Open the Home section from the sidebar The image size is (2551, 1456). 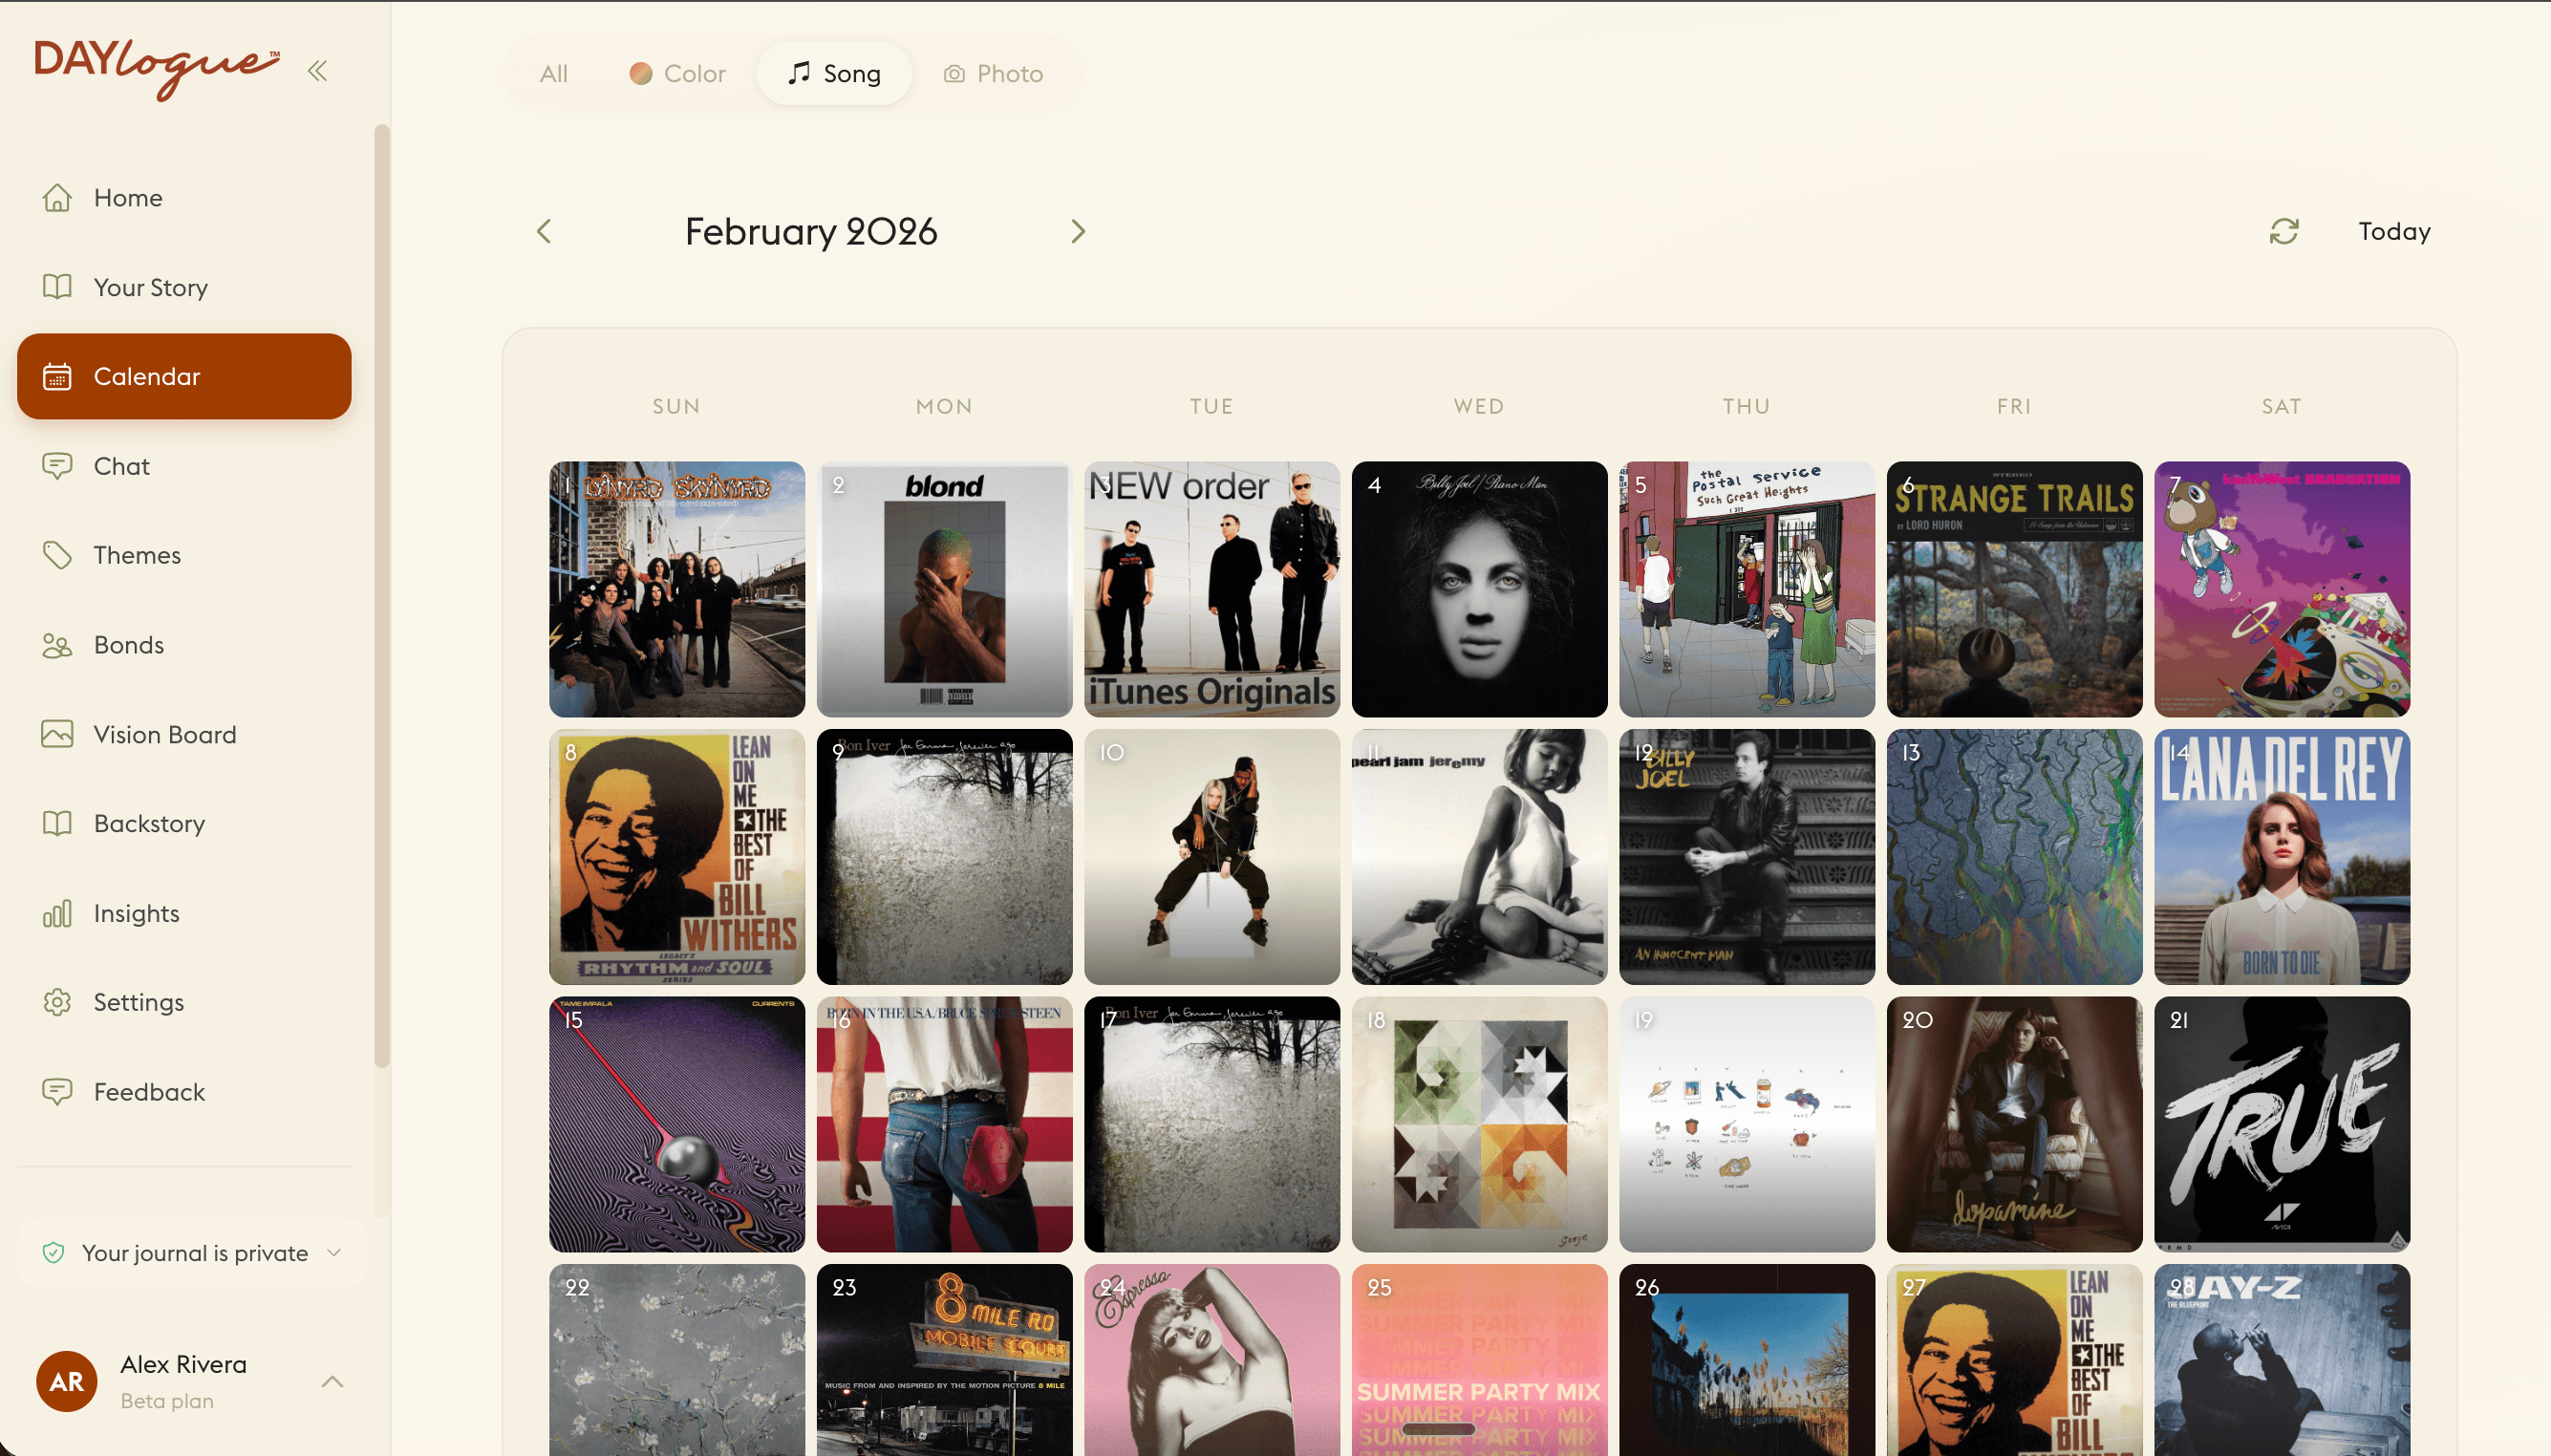pyautogui.click(x=128, y=197)
